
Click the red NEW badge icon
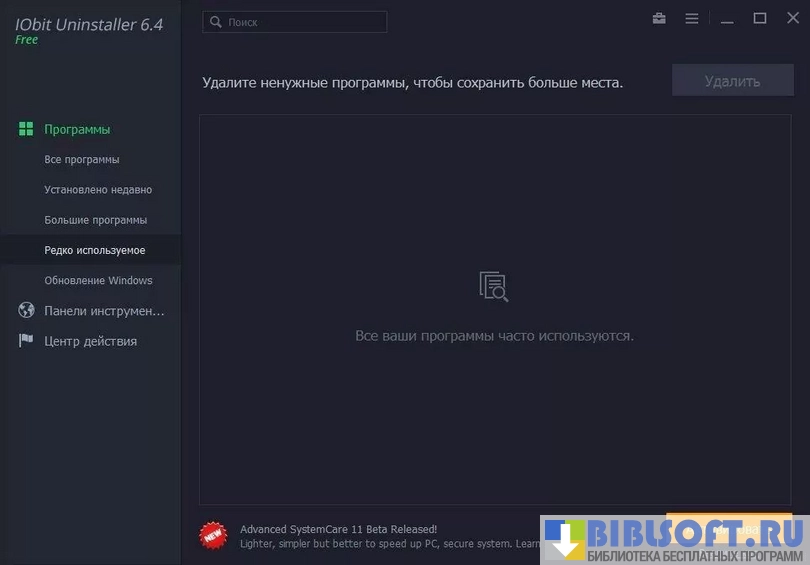coord(213,535)
